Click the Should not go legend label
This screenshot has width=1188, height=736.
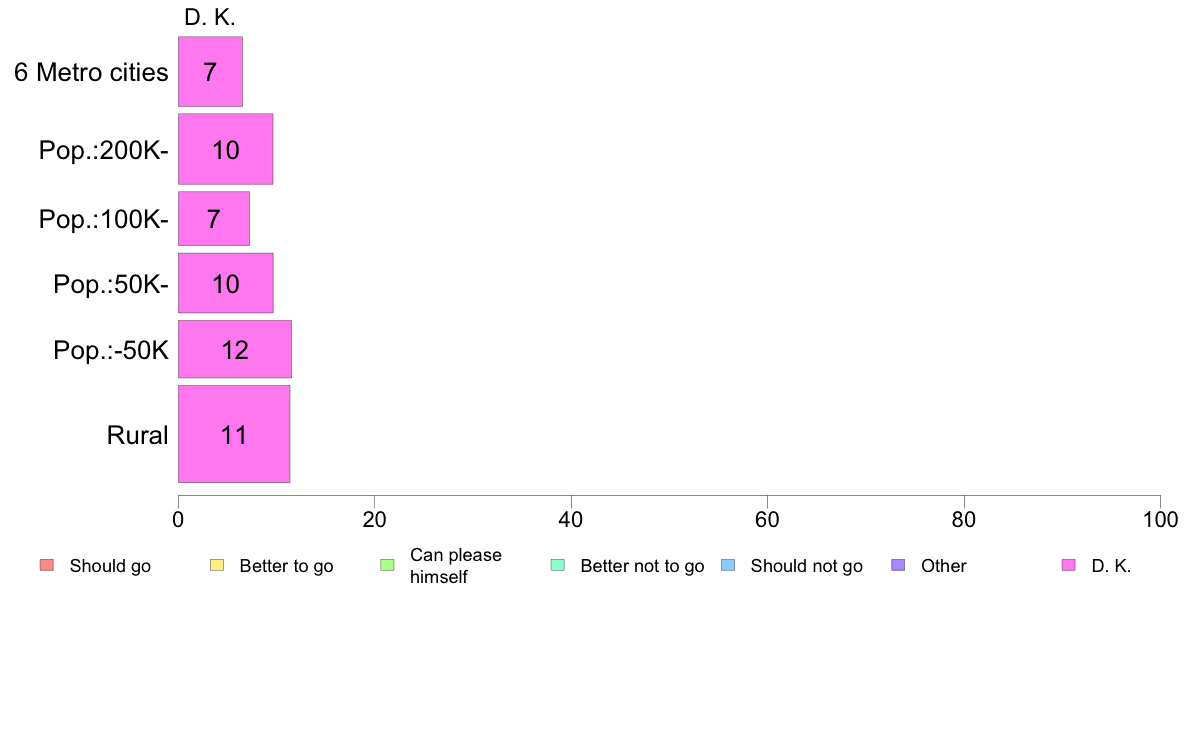[806, 566]
